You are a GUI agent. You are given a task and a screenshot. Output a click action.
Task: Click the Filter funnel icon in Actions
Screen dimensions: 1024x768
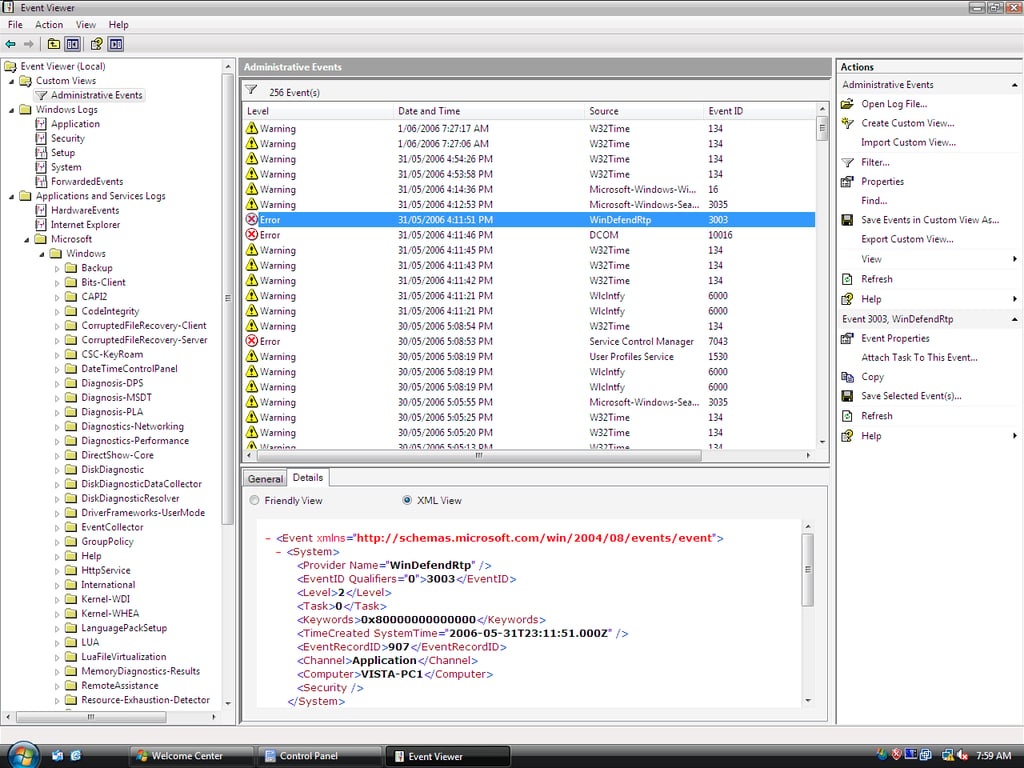(847, 163)
